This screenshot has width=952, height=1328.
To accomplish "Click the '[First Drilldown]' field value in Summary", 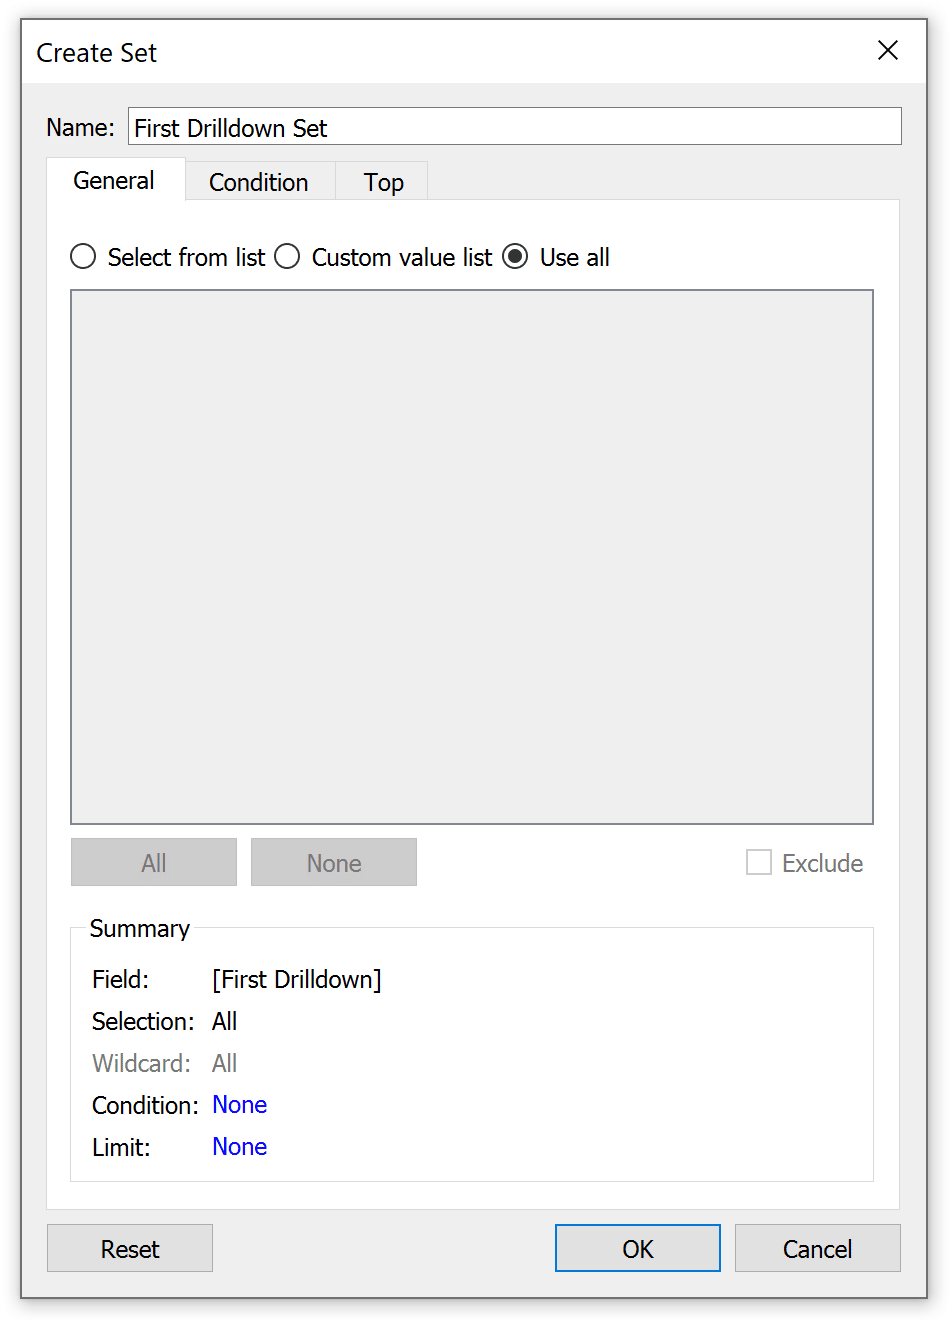I will pos(297,979).
